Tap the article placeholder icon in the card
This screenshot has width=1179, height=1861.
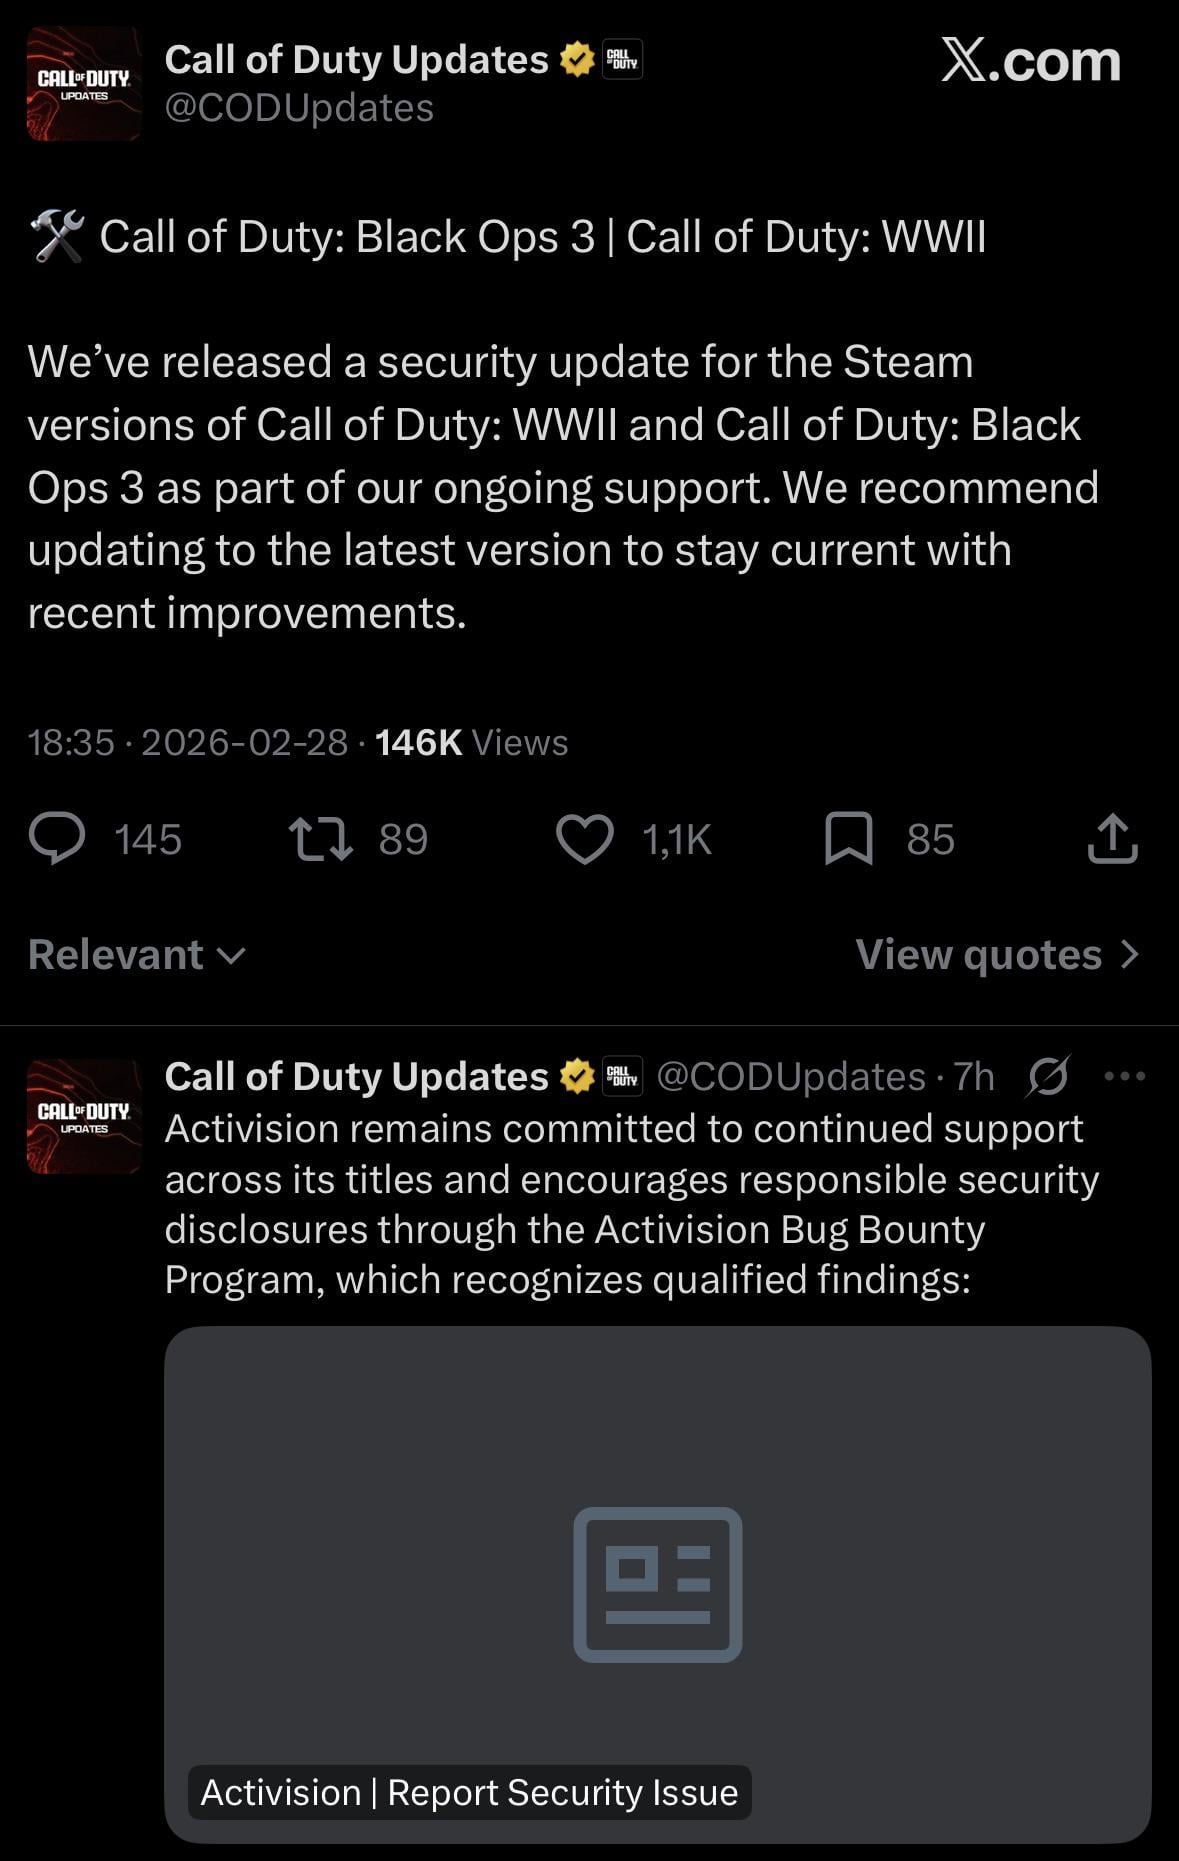658,1584
